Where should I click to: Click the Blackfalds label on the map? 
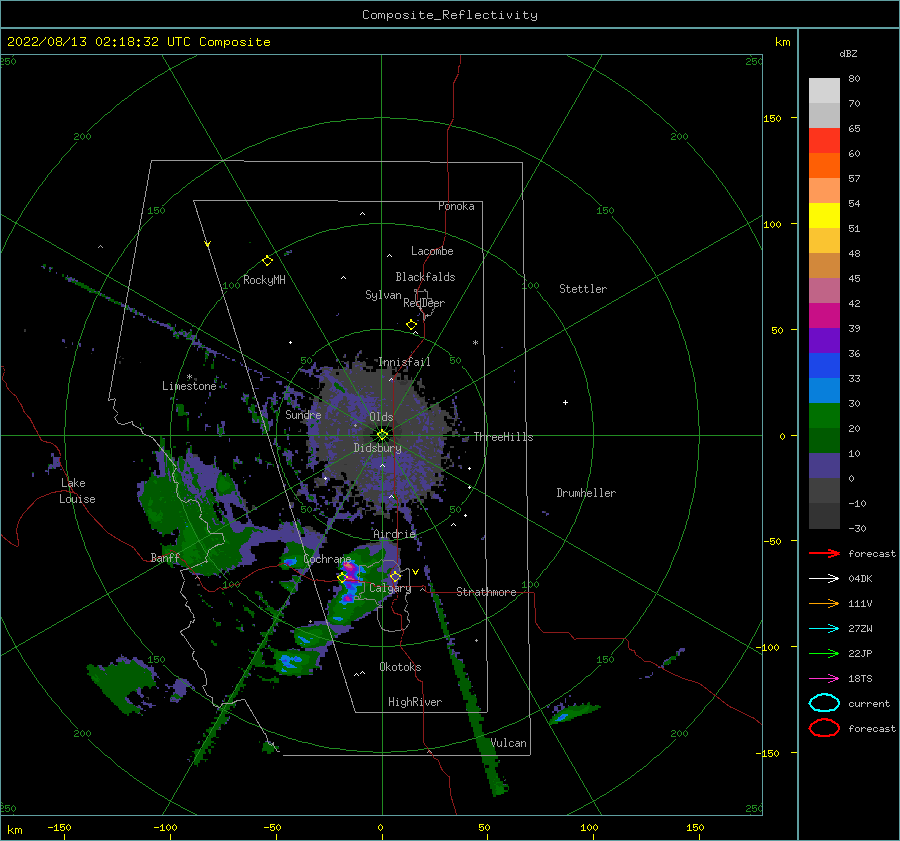pos(425,277)
